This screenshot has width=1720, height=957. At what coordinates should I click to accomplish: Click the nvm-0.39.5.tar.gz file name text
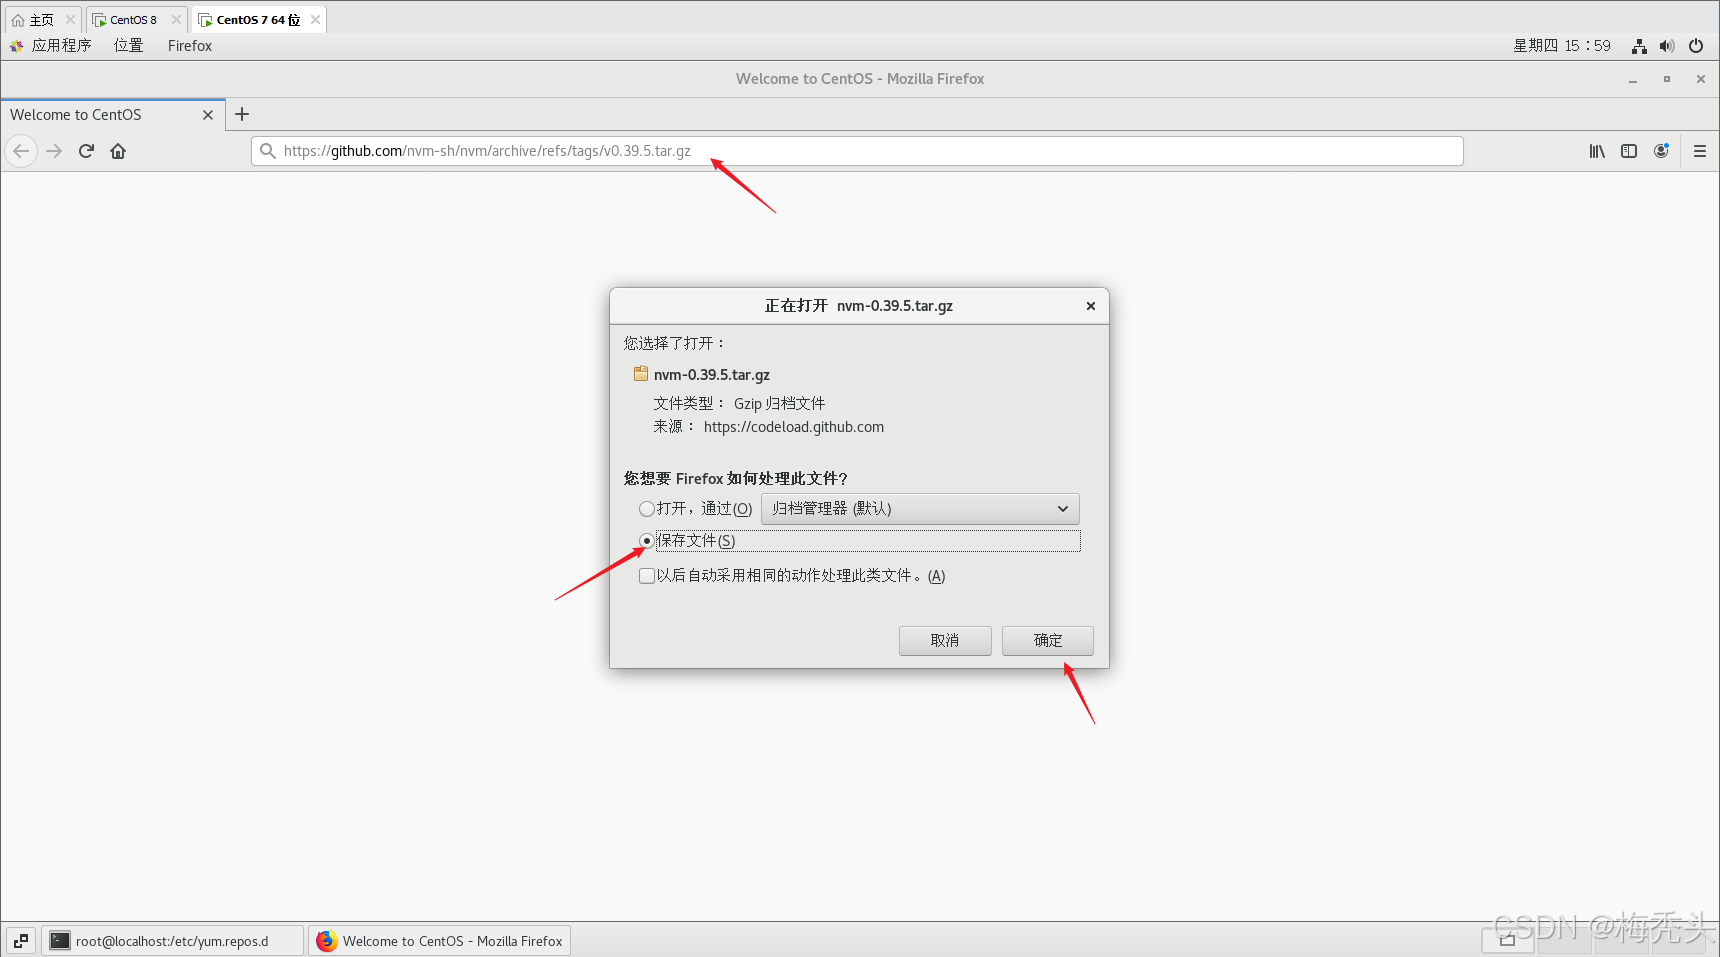(712, 375)
